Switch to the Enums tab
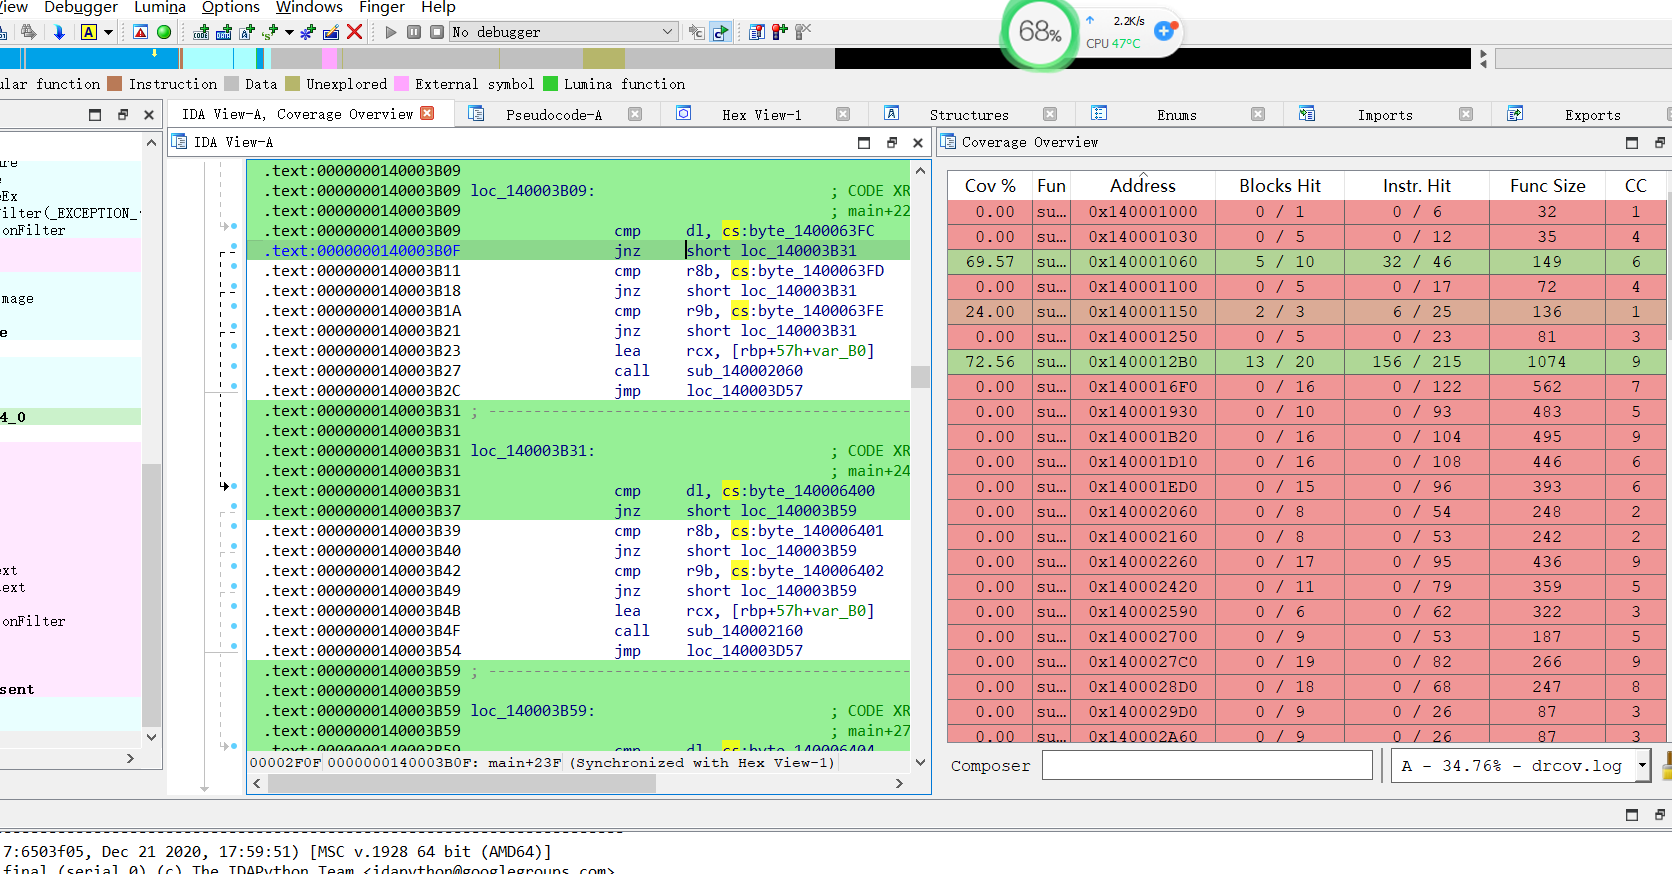Screen dimensions: 1672x874 click(1177, 115)
